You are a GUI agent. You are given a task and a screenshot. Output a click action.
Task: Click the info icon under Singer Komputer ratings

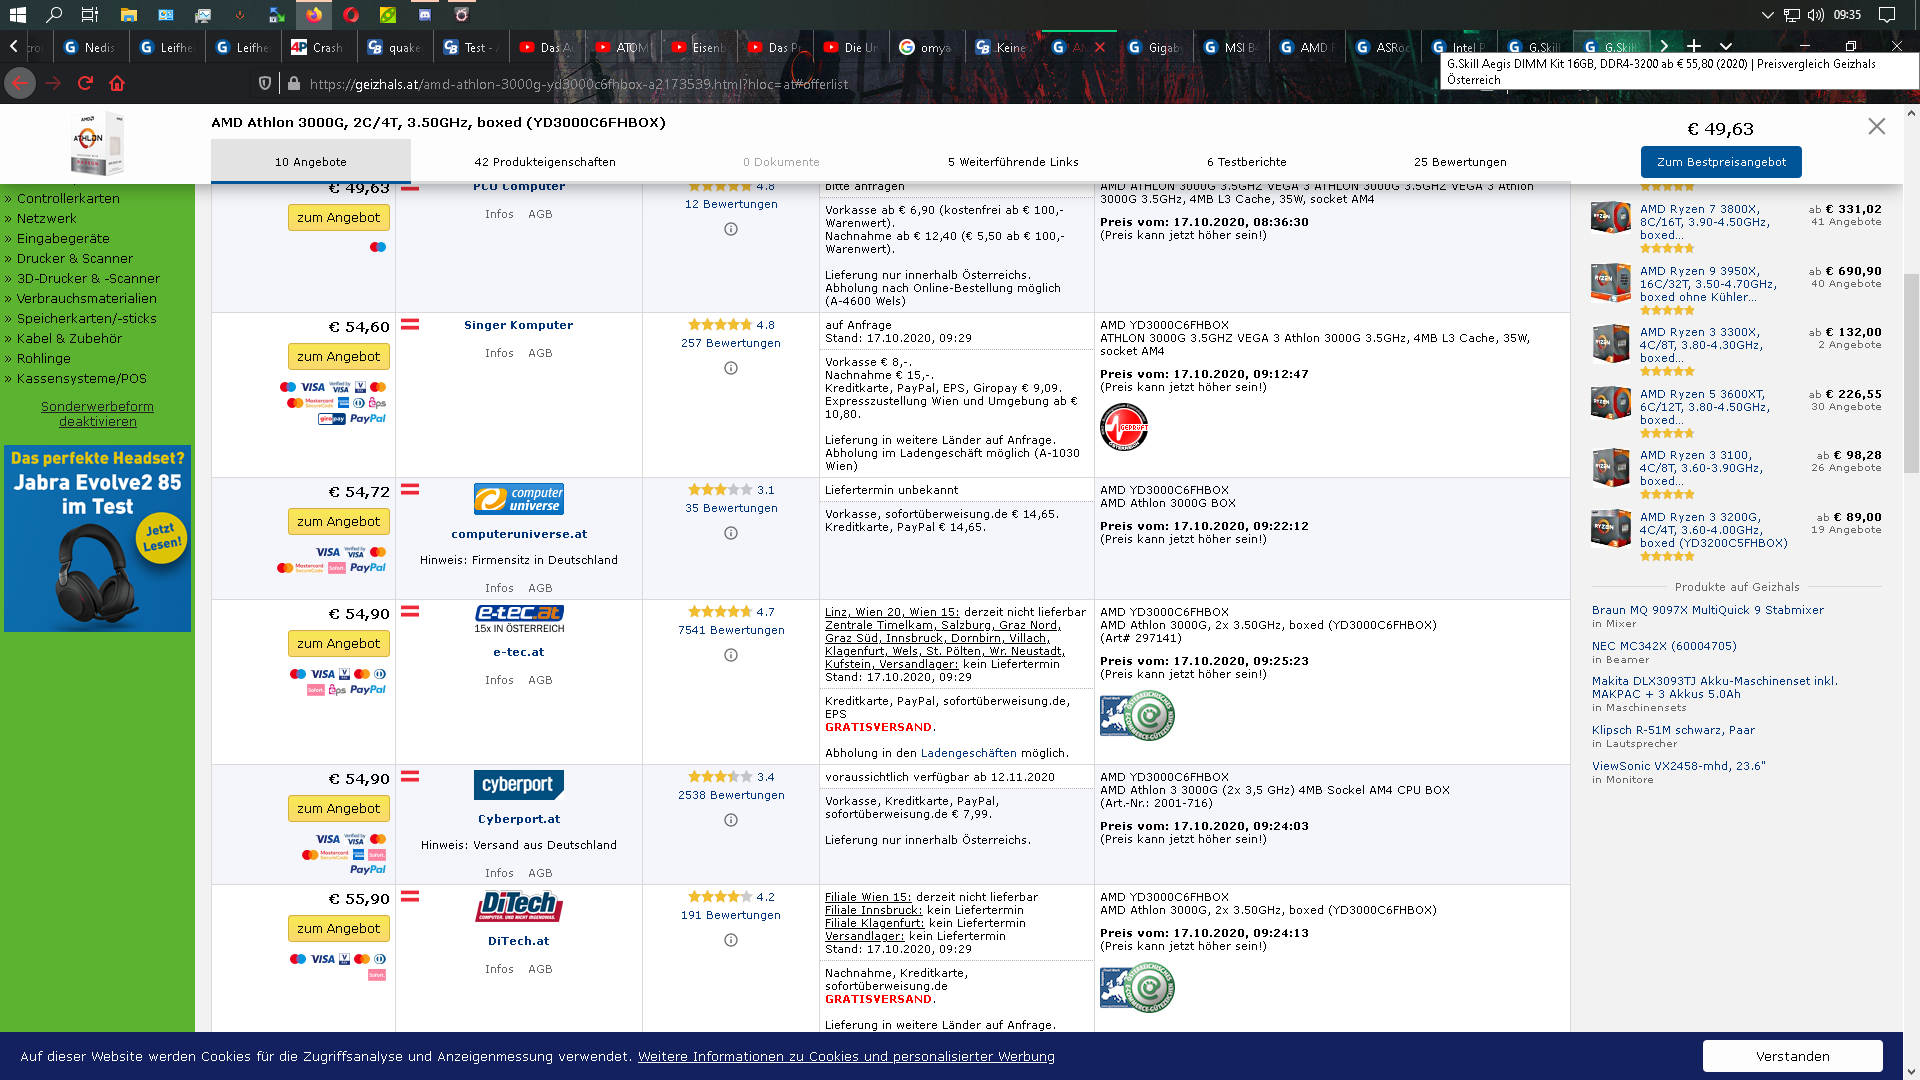[731, 368]
